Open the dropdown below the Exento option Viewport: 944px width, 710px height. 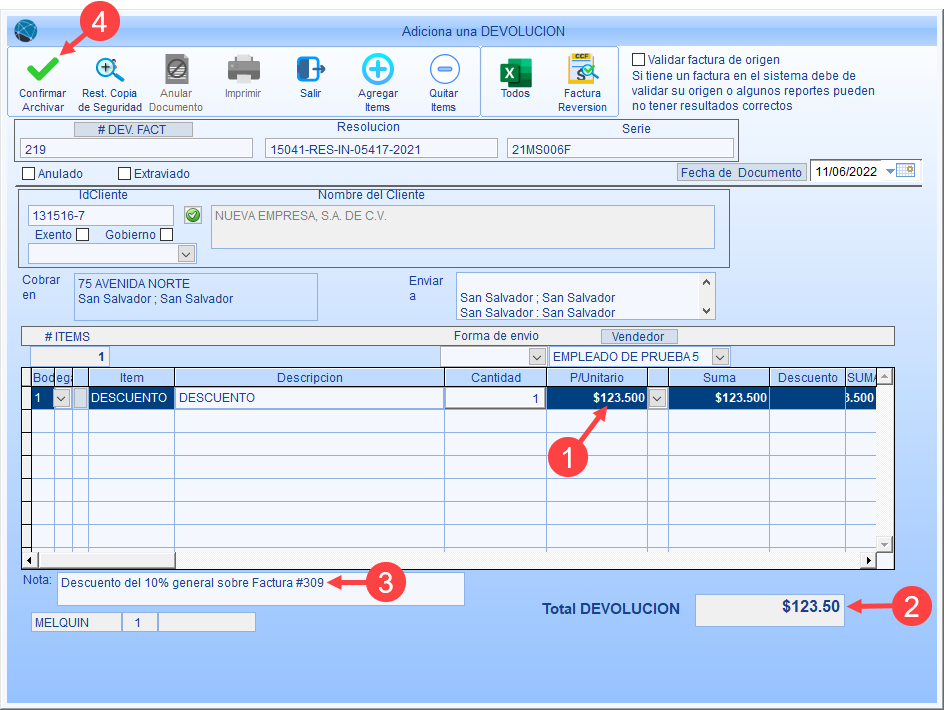(x=186, y=254)
